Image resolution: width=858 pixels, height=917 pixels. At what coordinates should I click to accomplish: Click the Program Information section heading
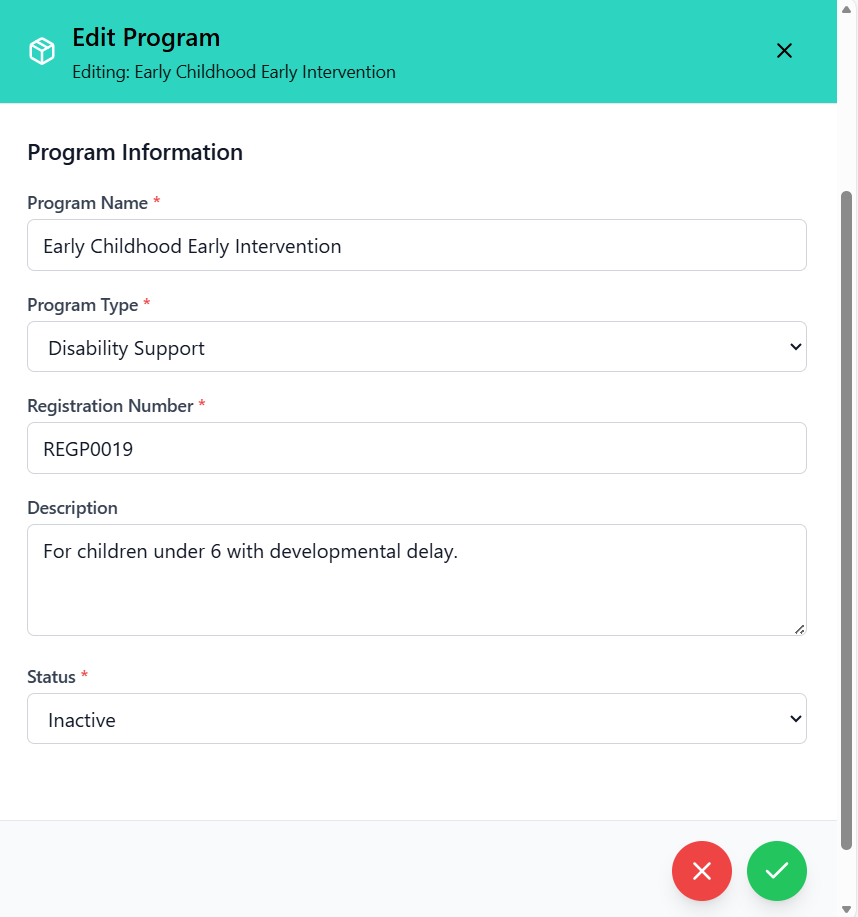coord(135,153)
